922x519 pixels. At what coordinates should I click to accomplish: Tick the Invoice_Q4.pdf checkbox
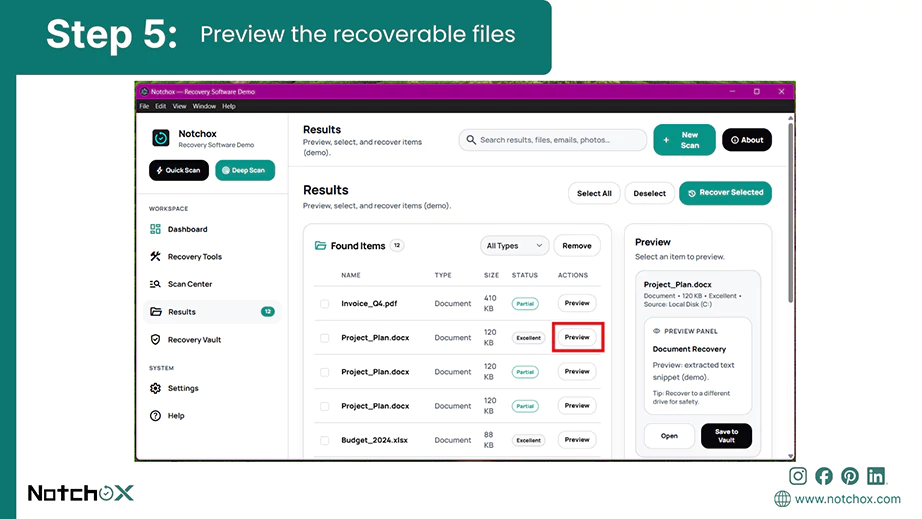coord(325,304)
